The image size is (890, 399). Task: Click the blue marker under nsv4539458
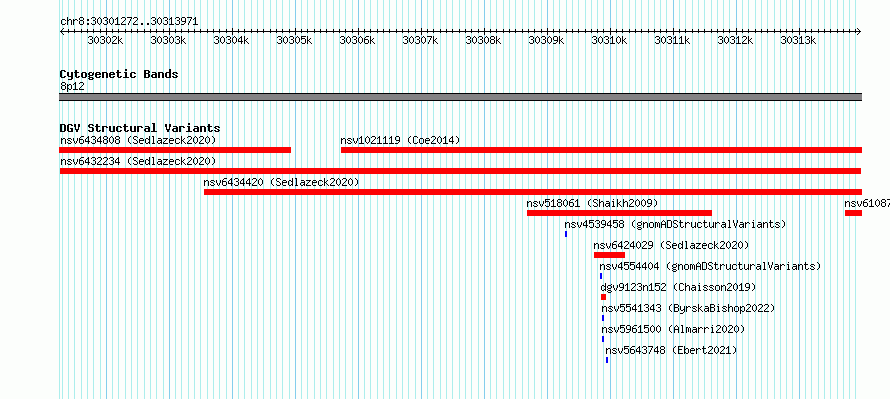(566, 234)
